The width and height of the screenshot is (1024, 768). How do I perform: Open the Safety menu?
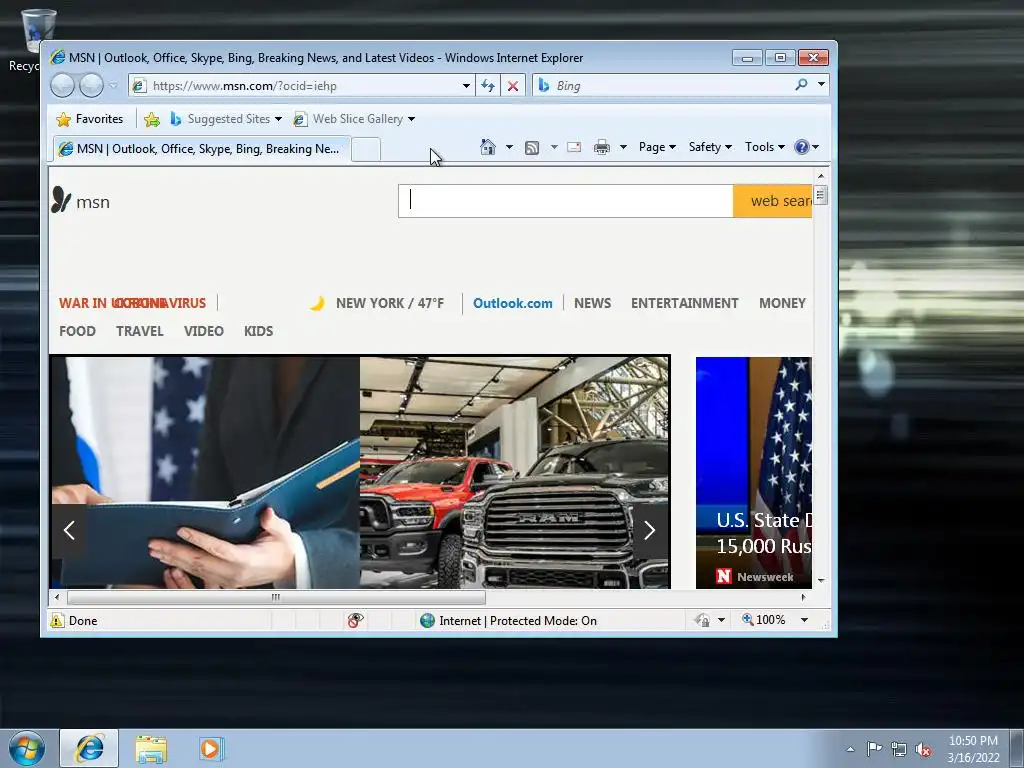[x=710, y=147]
